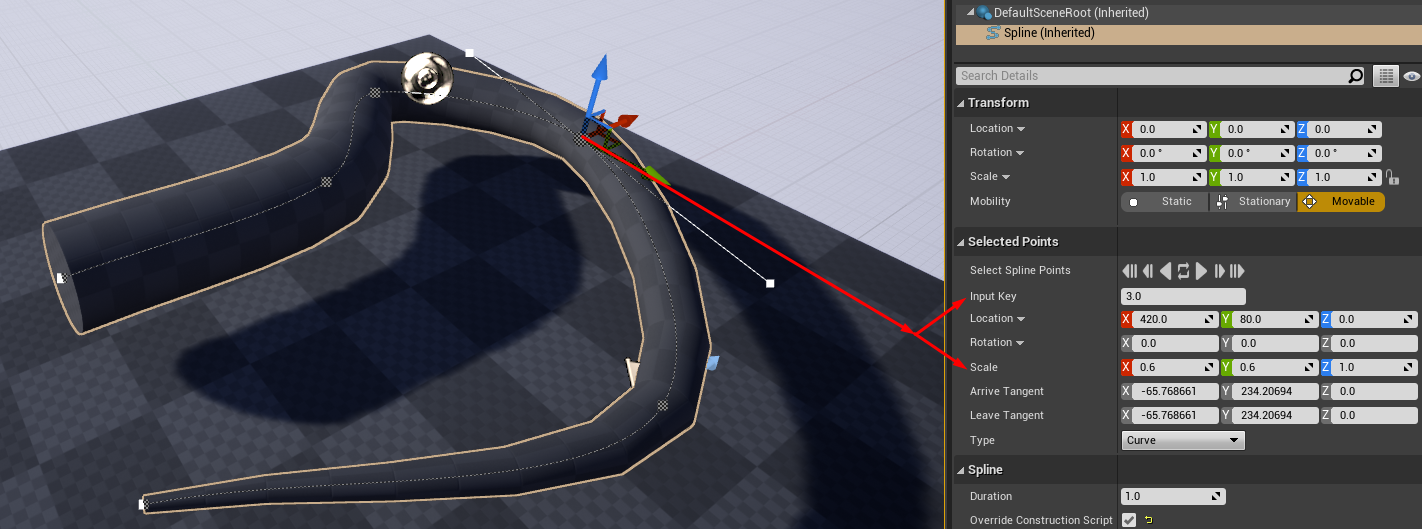Image resolution: width=1422 pixels, height=529 pixels.
Task: Edit spline point Rotation X field
Action: 1175,343
